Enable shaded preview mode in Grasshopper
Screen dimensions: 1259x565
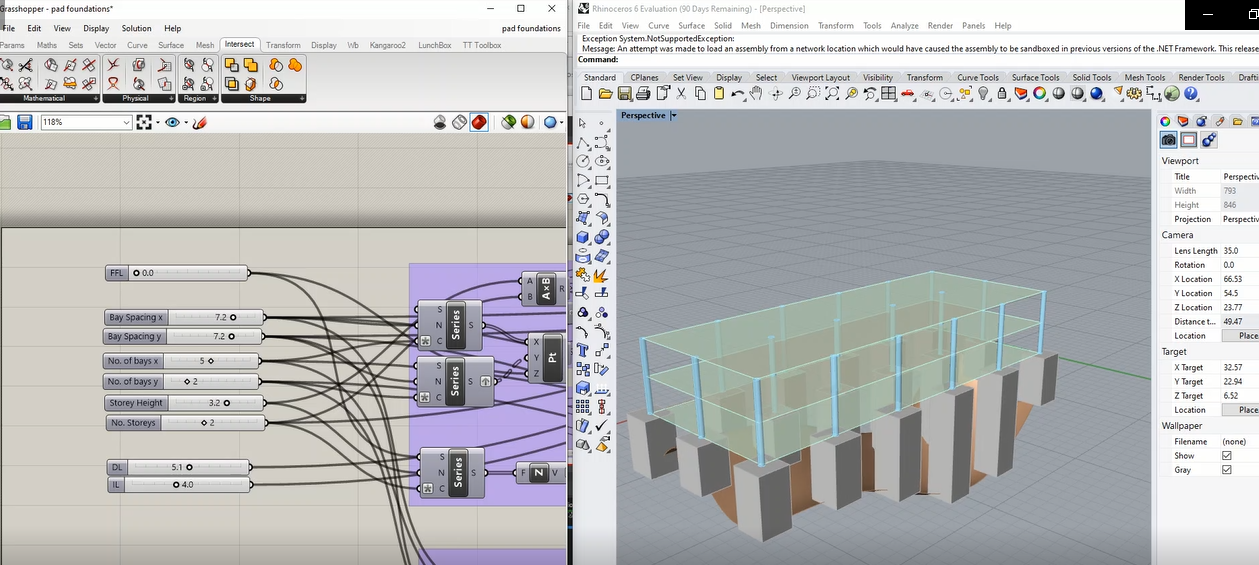click(479, 122)
